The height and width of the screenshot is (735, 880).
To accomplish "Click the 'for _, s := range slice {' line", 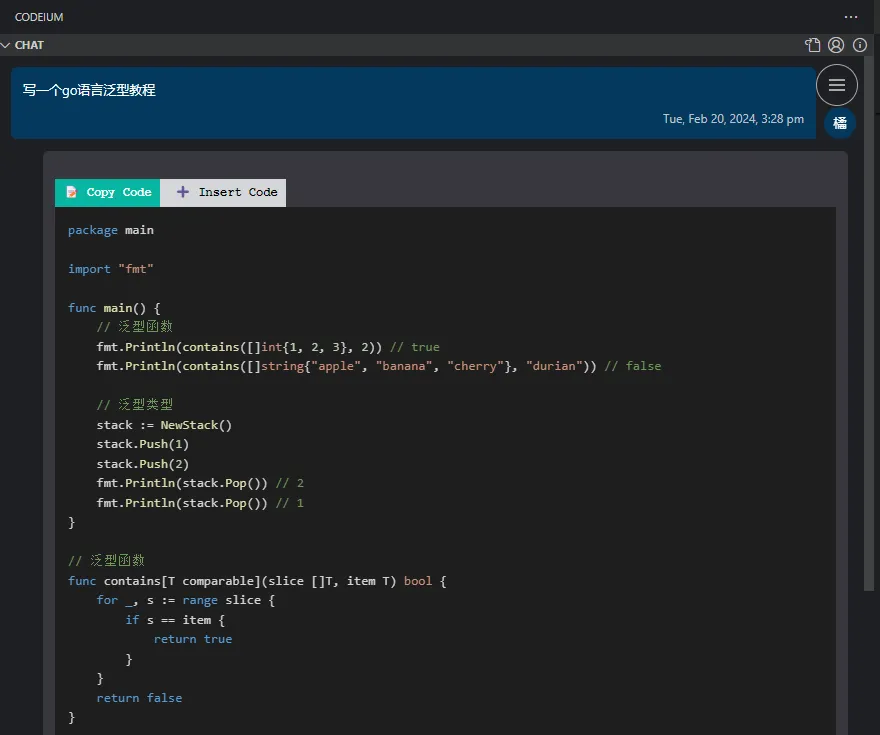I will pos(186,600).
